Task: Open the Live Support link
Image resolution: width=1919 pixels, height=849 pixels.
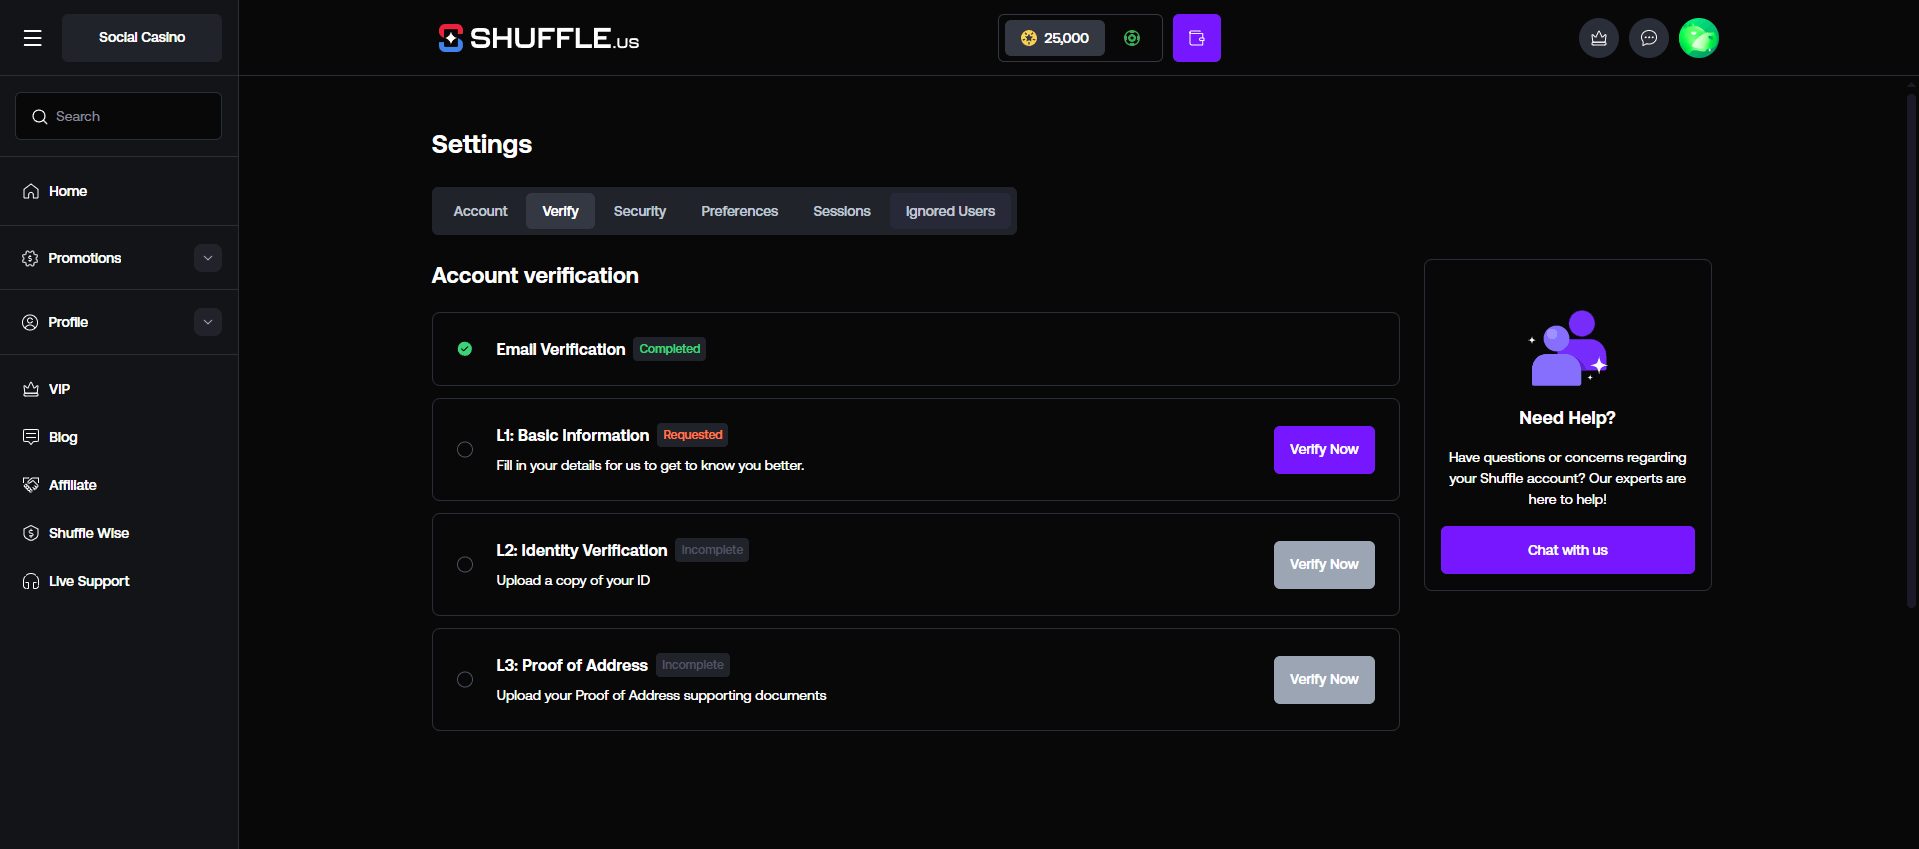Action: coord(89,581)
